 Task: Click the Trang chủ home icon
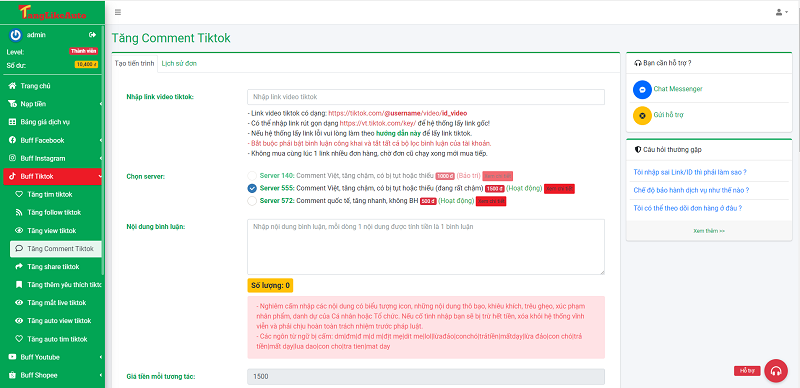12,86
